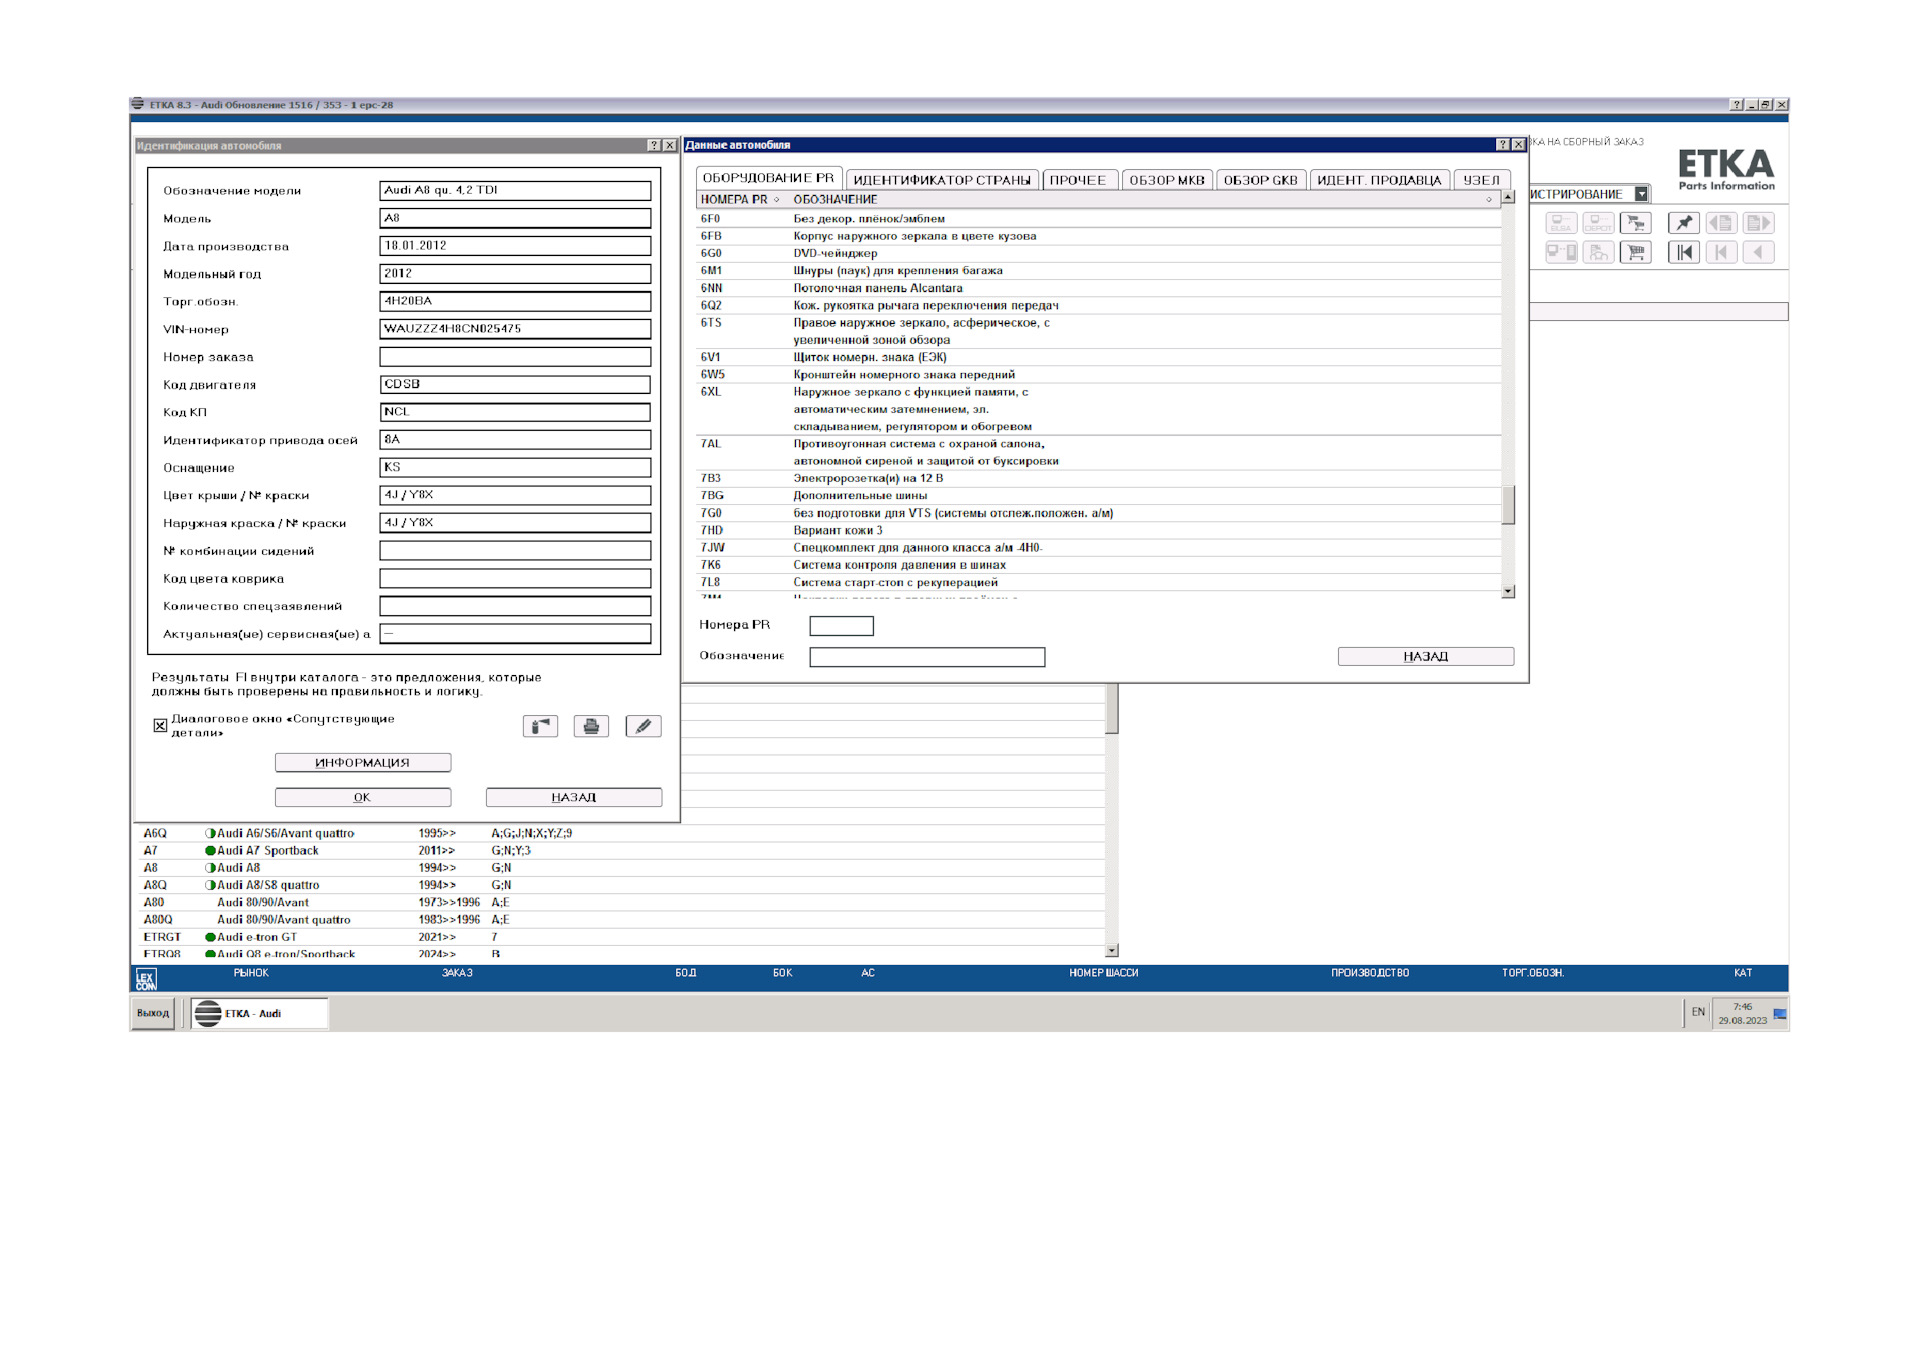Open the ПРОЧЕЕ tab

[x=1078, y=180]
